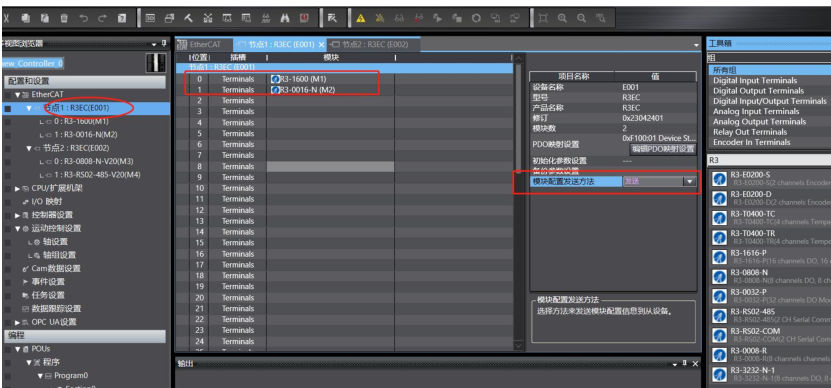Click the R3-0008-R module icon in toolbox
Screen dimensions: 831x388
point(719,355)
